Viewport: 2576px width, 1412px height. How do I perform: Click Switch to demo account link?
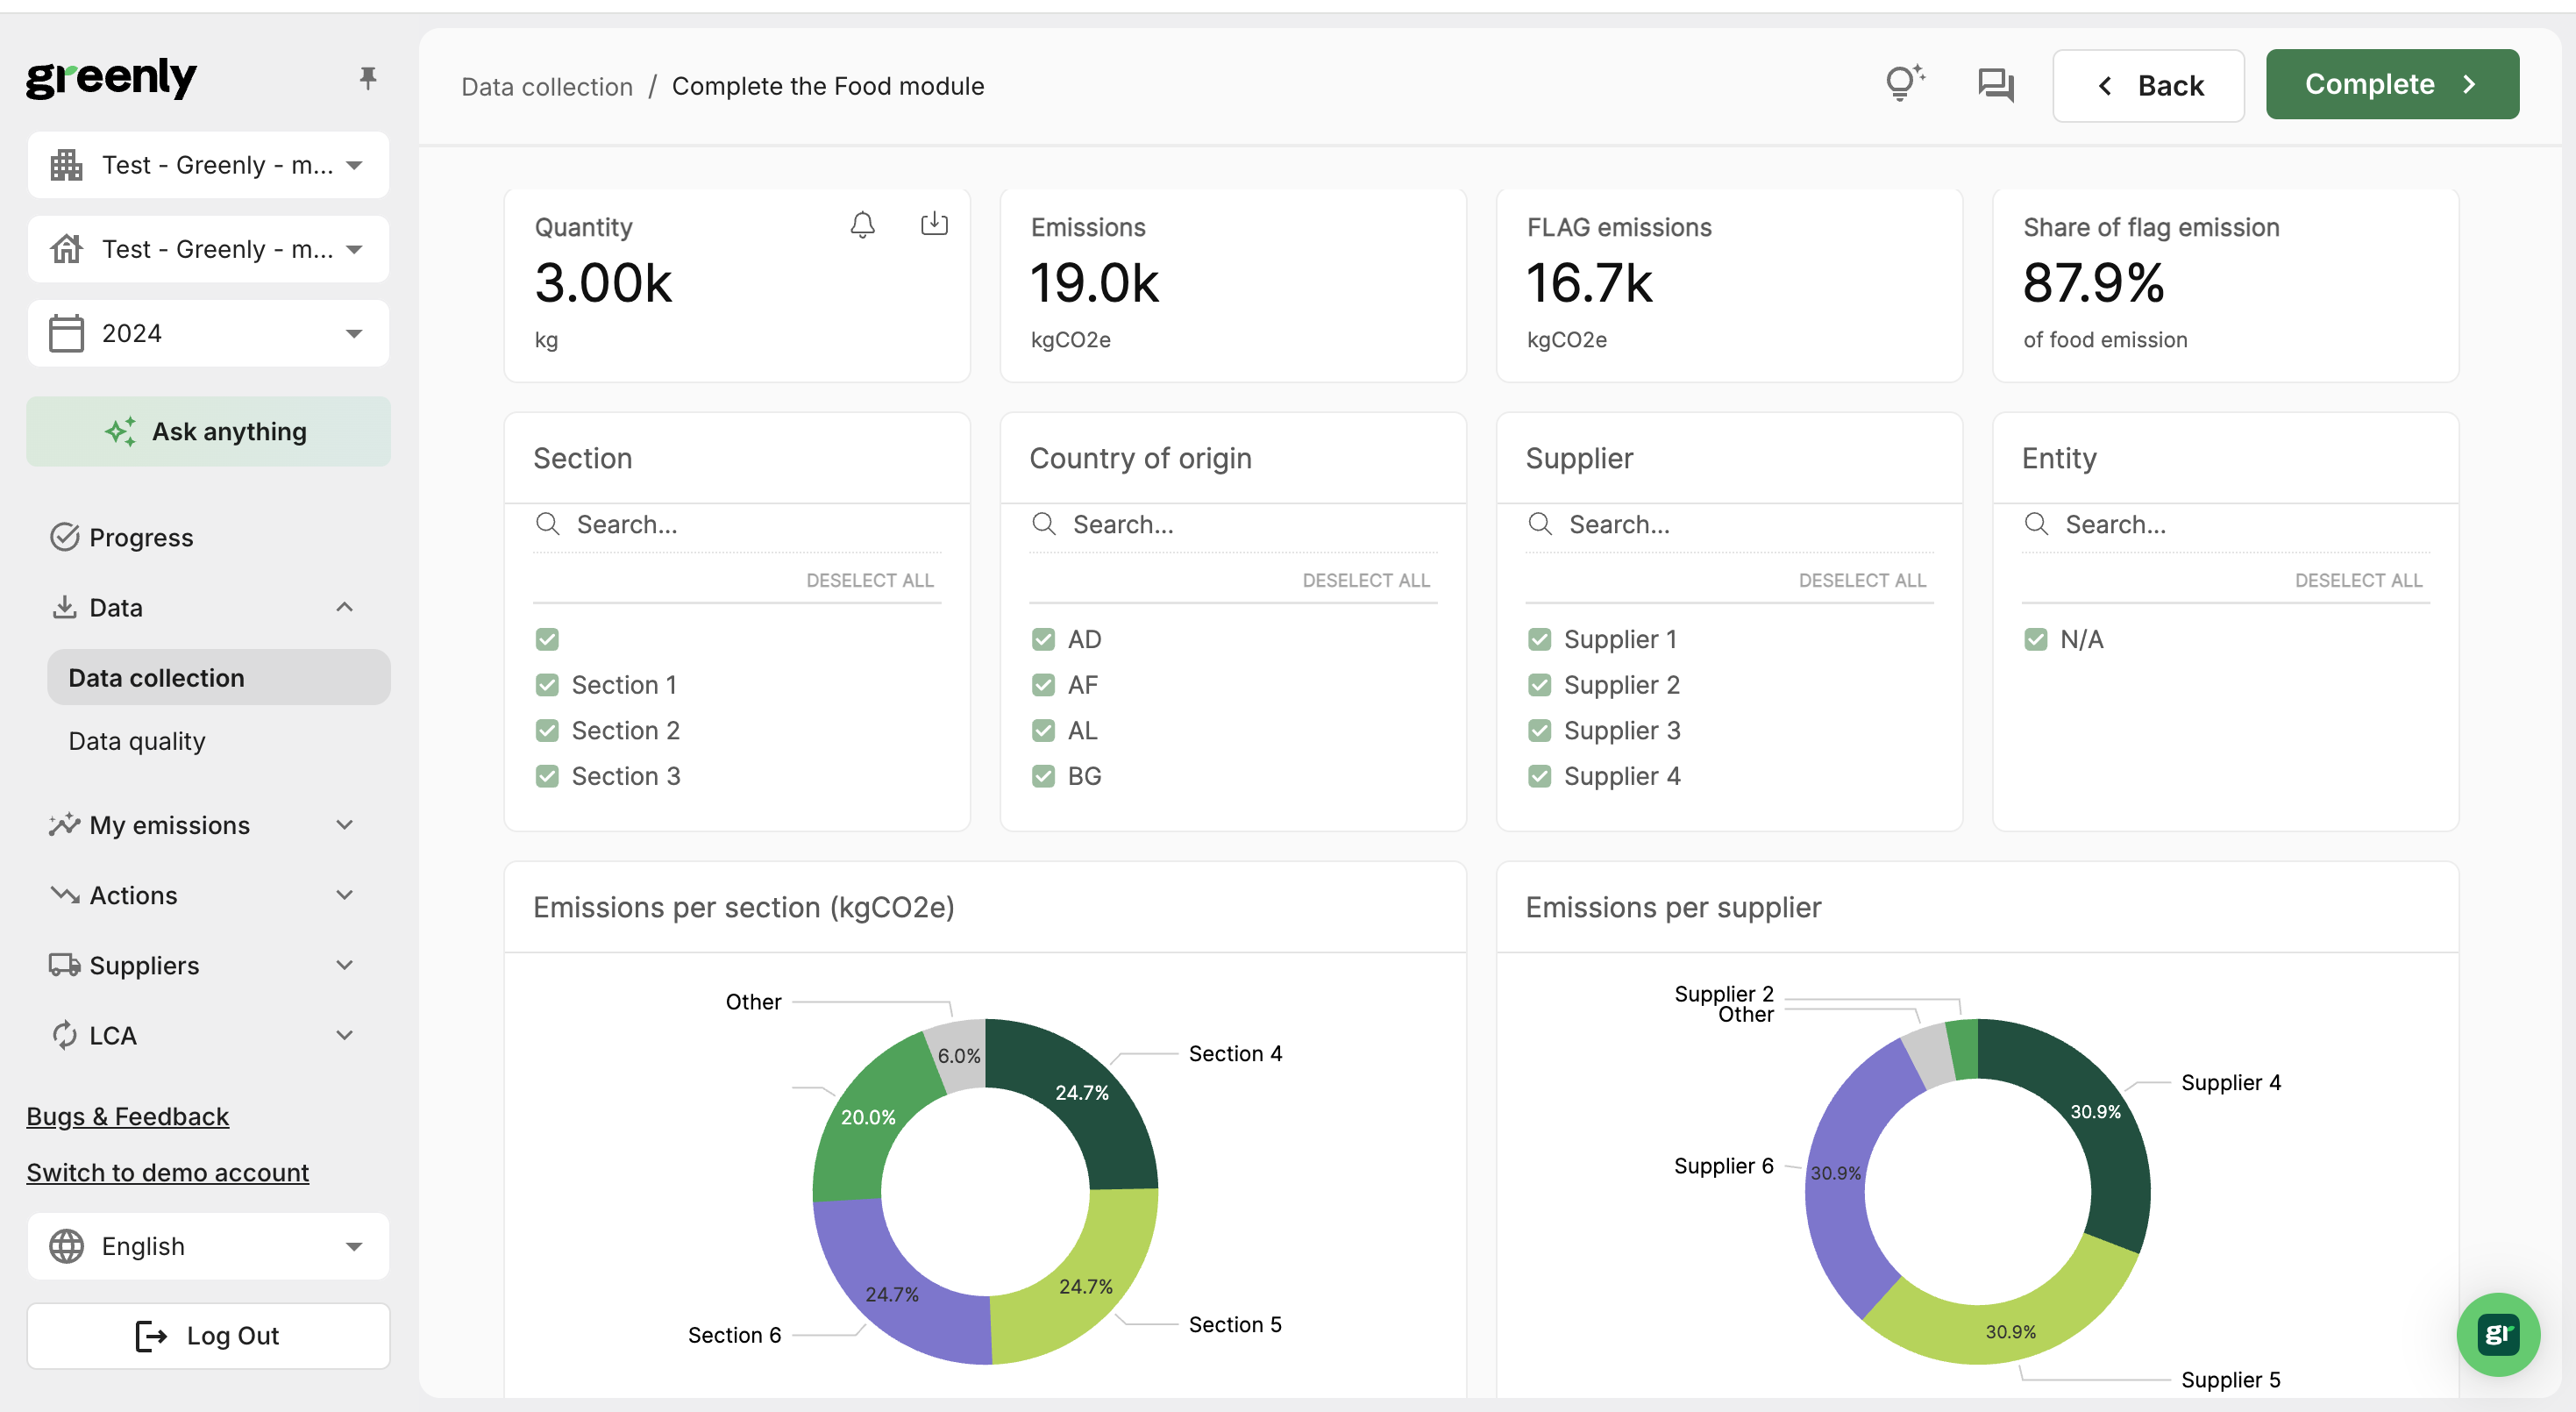click(x=168, y=1172)
